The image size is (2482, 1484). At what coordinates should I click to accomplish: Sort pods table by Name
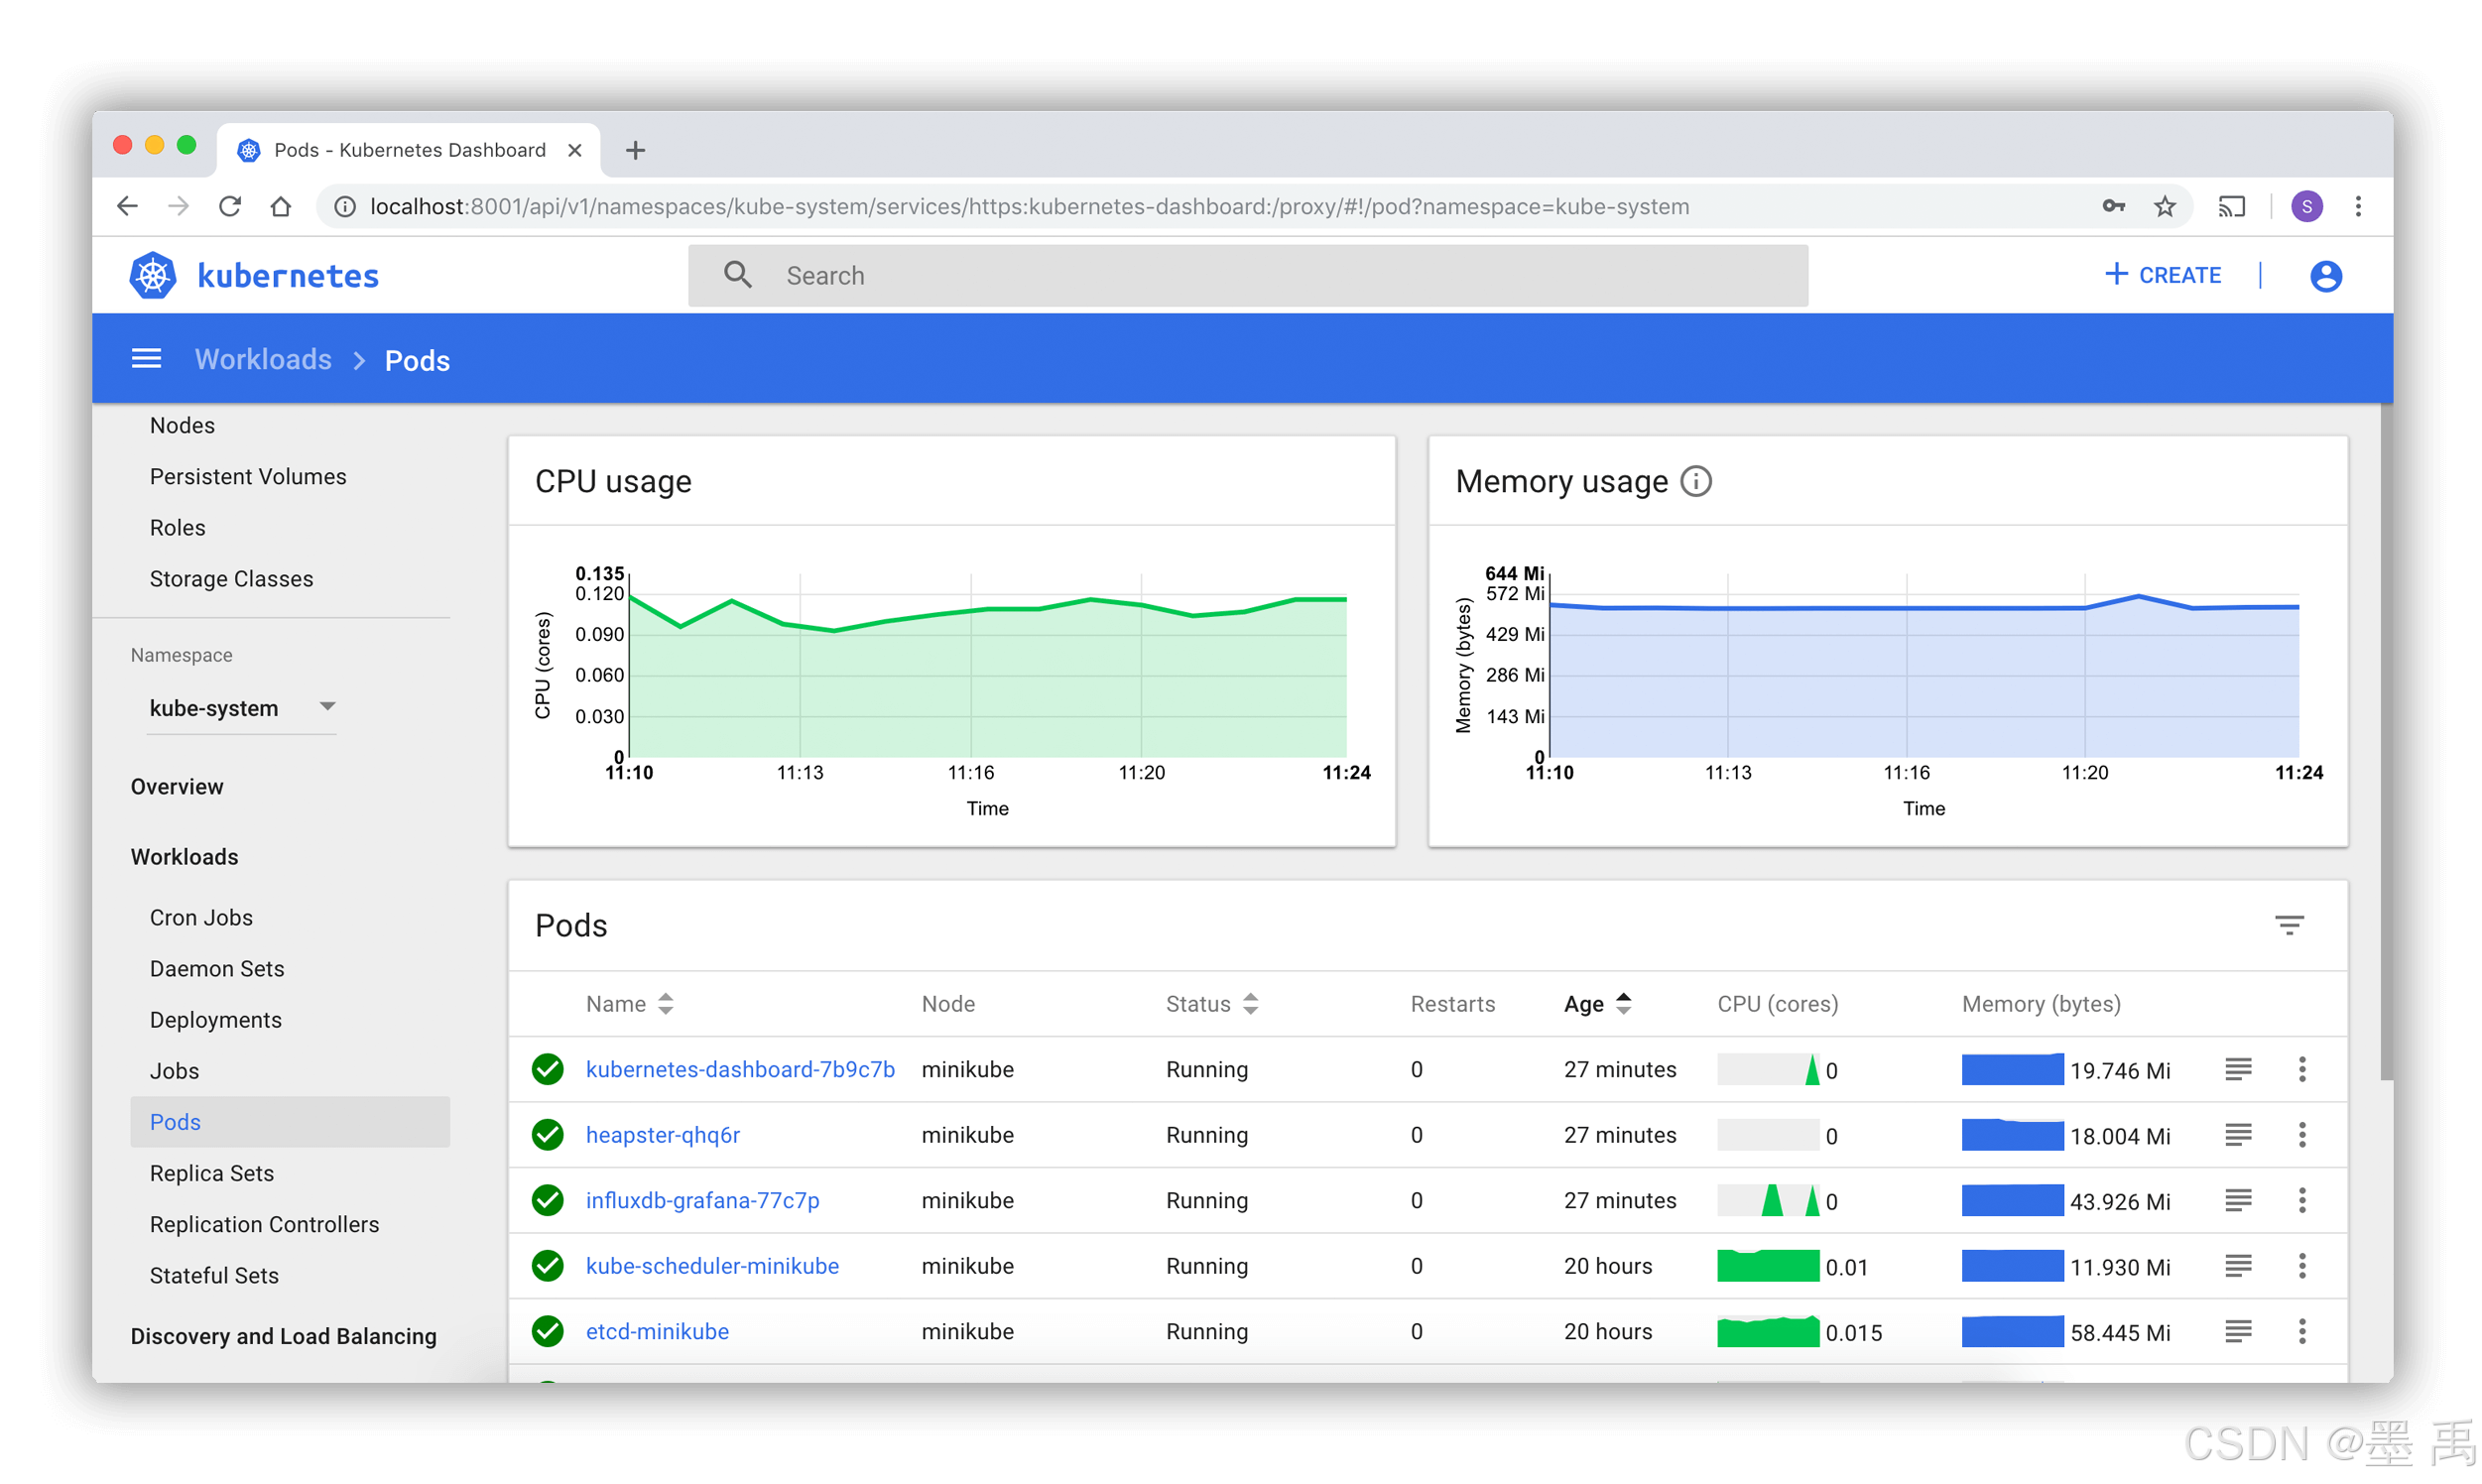[x=630, y=1004]
